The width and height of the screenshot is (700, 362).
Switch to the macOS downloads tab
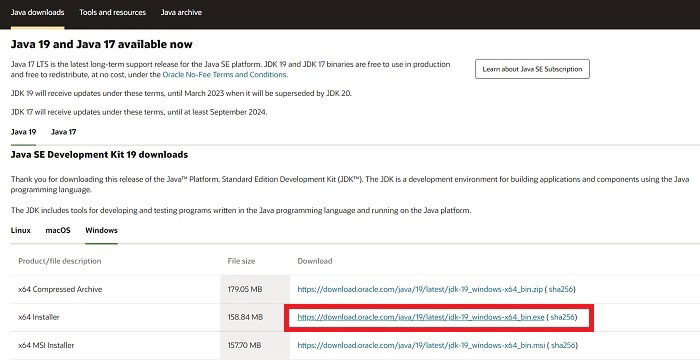click(58, 230)
